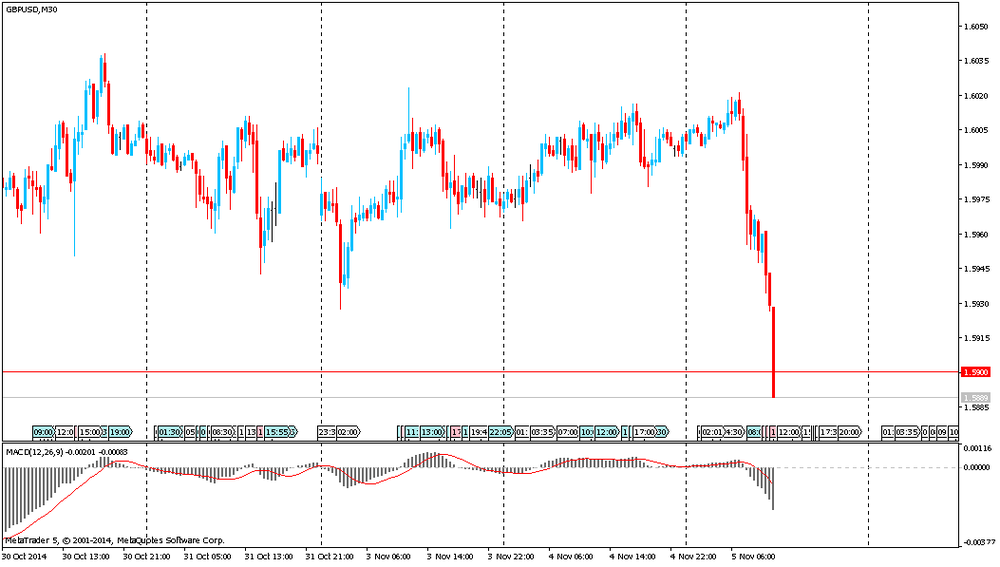
Task: Click the GBPUSD,M30 chart title
Action: tap(28, 8)
